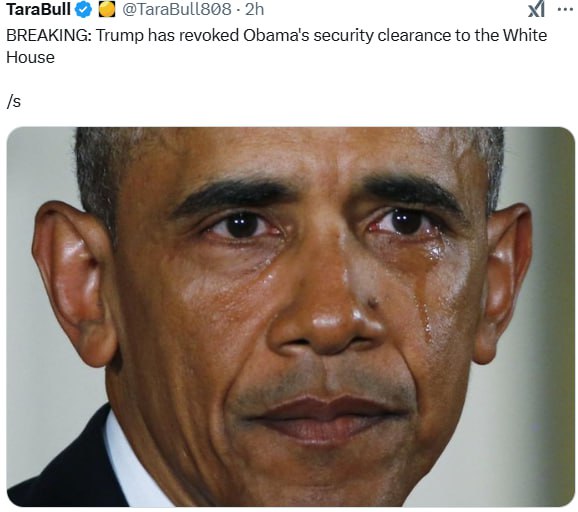The image size is (578, 512).
Task: Click the gold square affiliate badge
Action: tap(107, 9)
